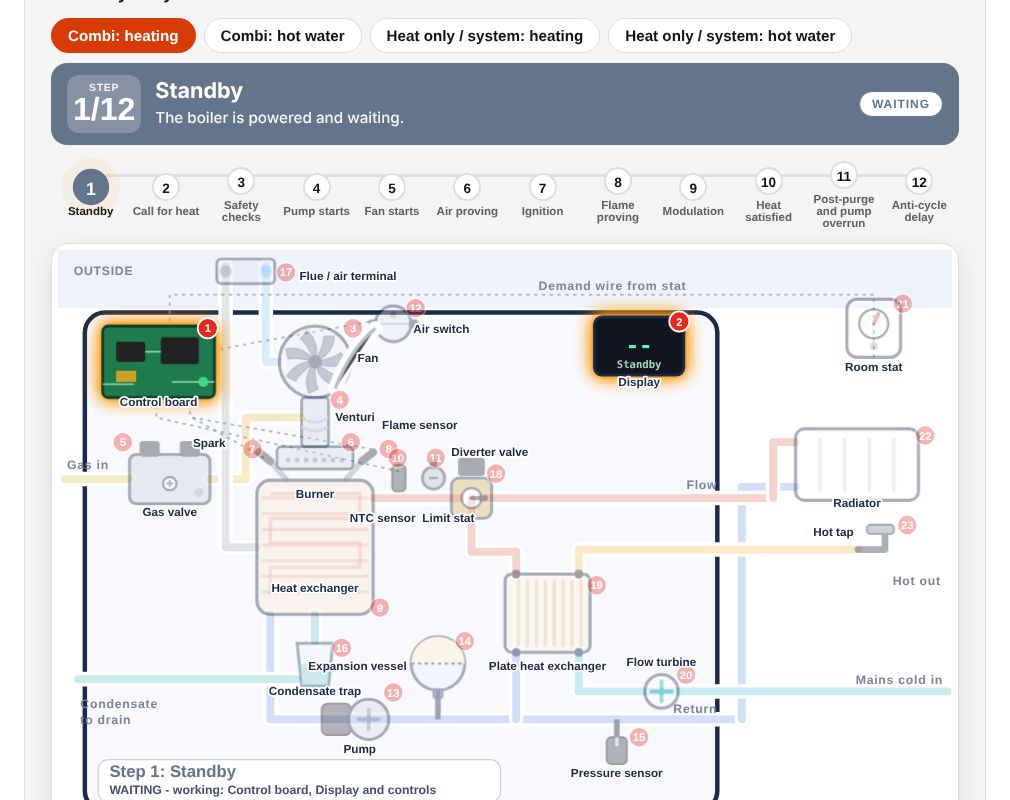This screenshot has height=800, width=1010.
Task: Click numbered marker 2 on Display
Action: [x=679, y=321]
